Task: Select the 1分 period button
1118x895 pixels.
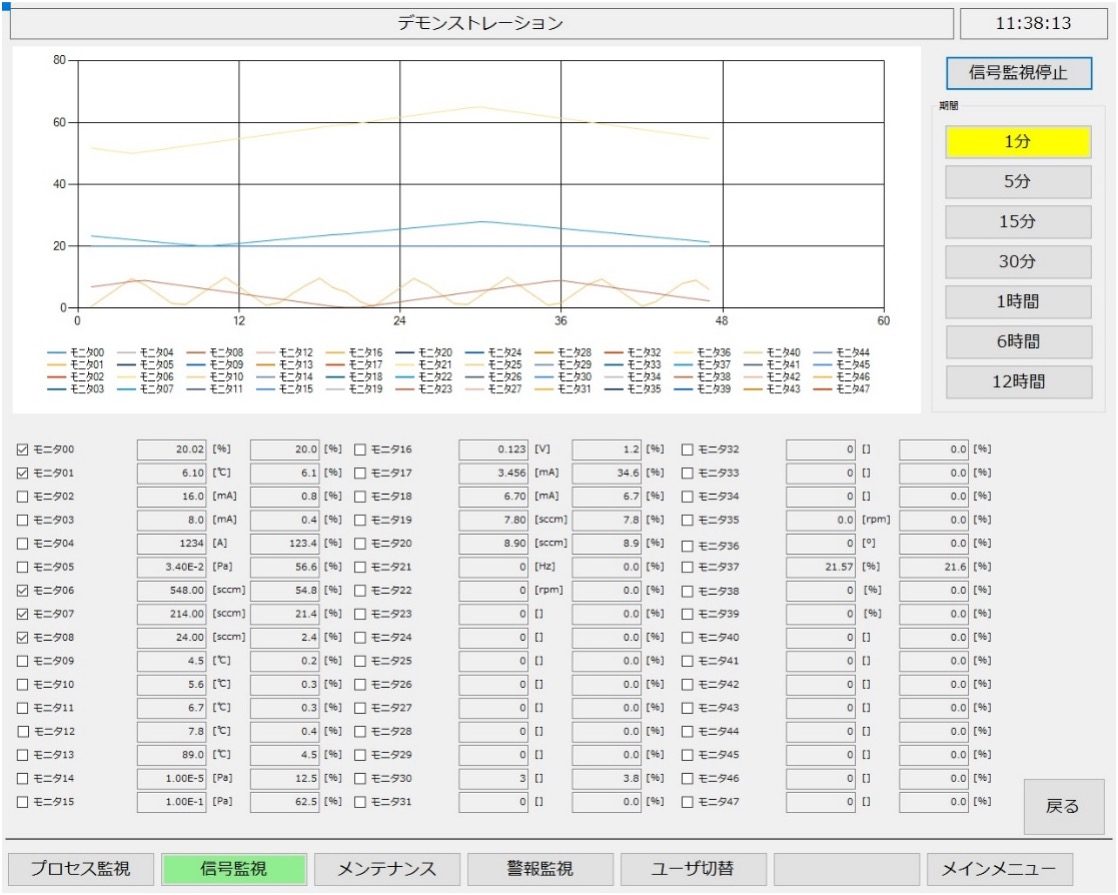Action: pyautogui.click(x=1018, y=141)
